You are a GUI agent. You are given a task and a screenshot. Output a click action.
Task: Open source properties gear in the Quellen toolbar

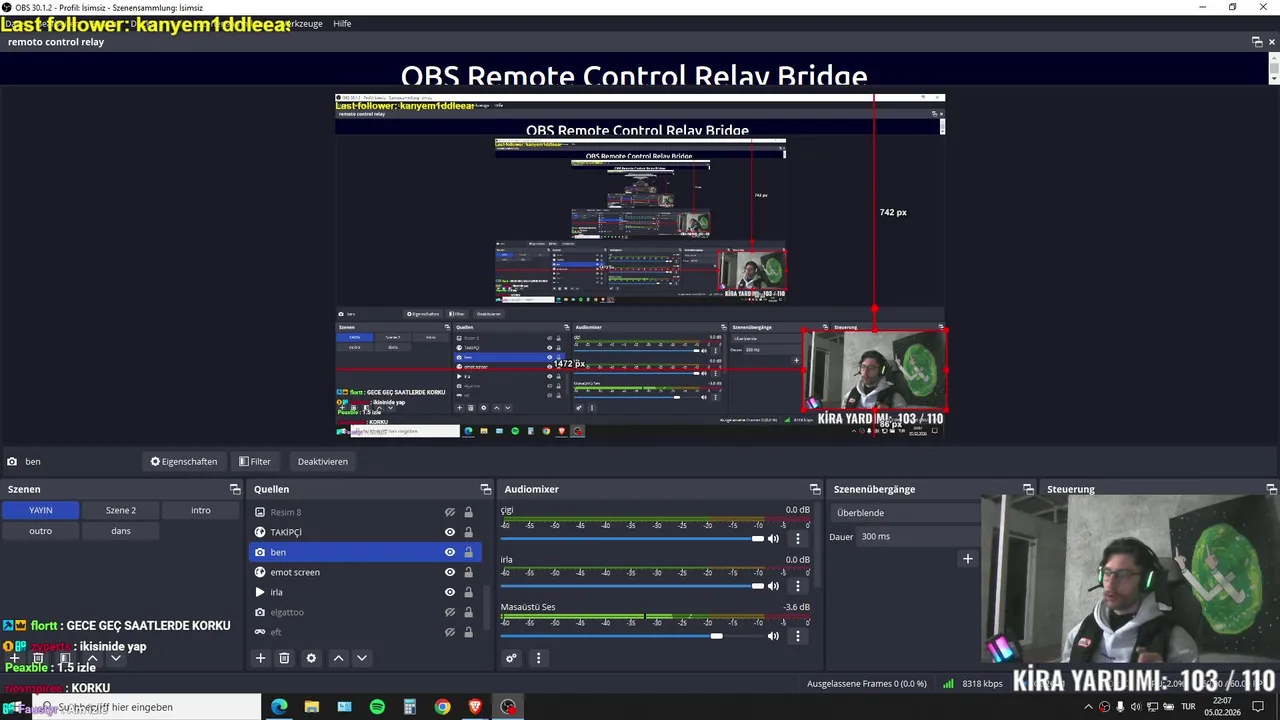coord(311,658)
